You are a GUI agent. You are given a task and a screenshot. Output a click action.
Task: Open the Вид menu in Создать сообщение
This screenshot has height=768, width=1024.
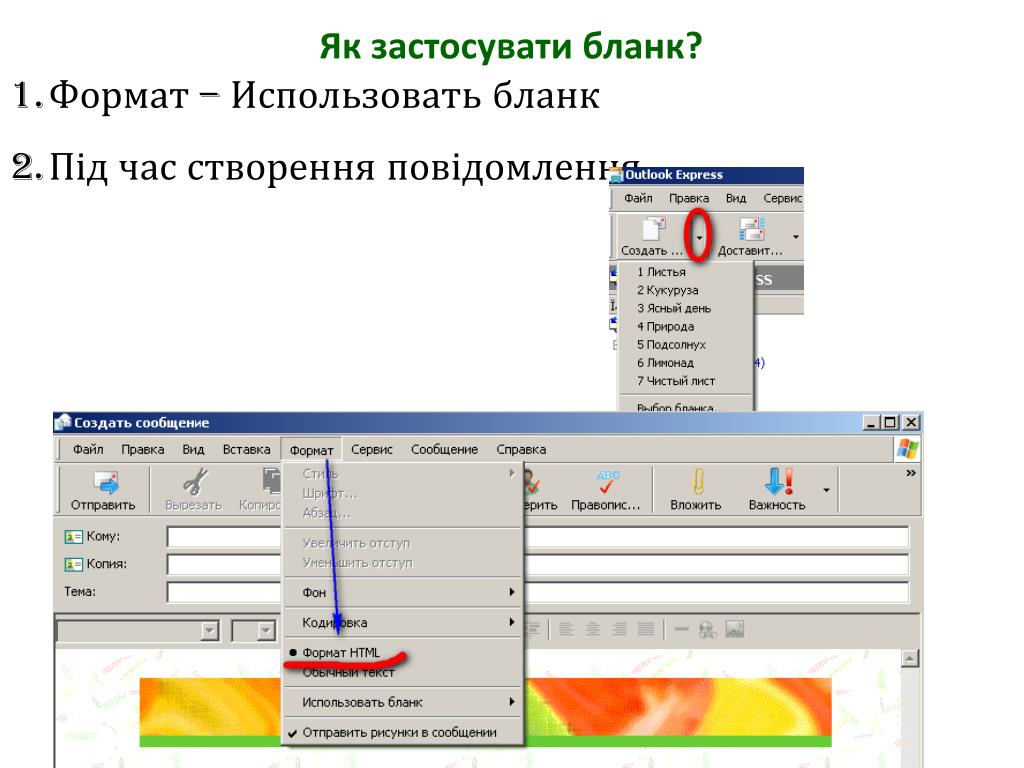coord(193,449)
